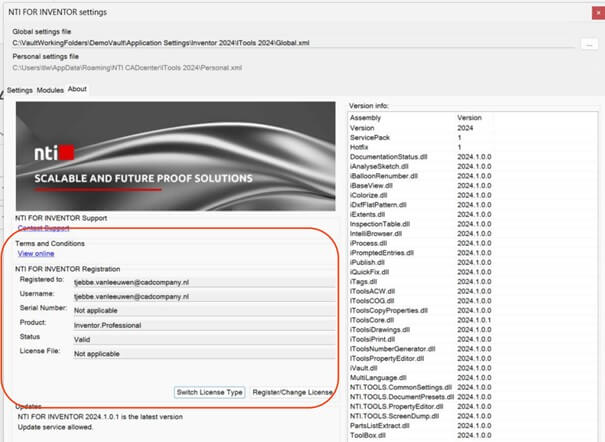This screenshot has height=442, width=605.
Task: Select the iAnalyseSketch.dll row
Action: tap(473, 167)
